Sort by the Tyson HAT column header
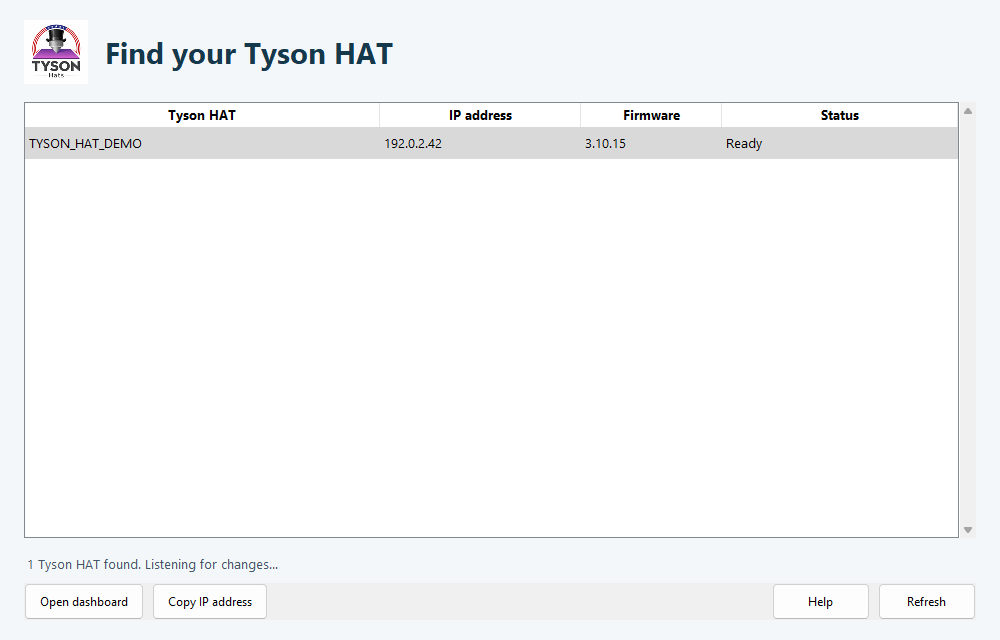This screenshot has width=1000, height=640. click(x=202, y=115)
